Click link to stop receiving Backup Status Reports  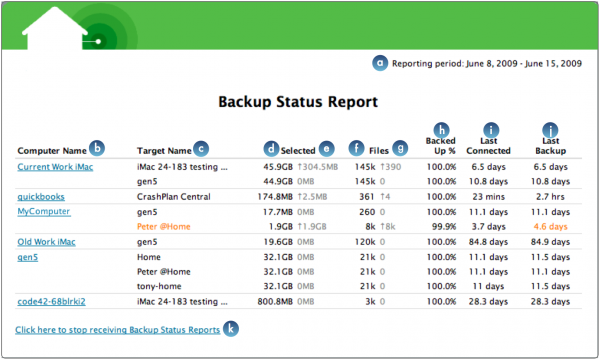pyautogui.click(x=117, y=330)
